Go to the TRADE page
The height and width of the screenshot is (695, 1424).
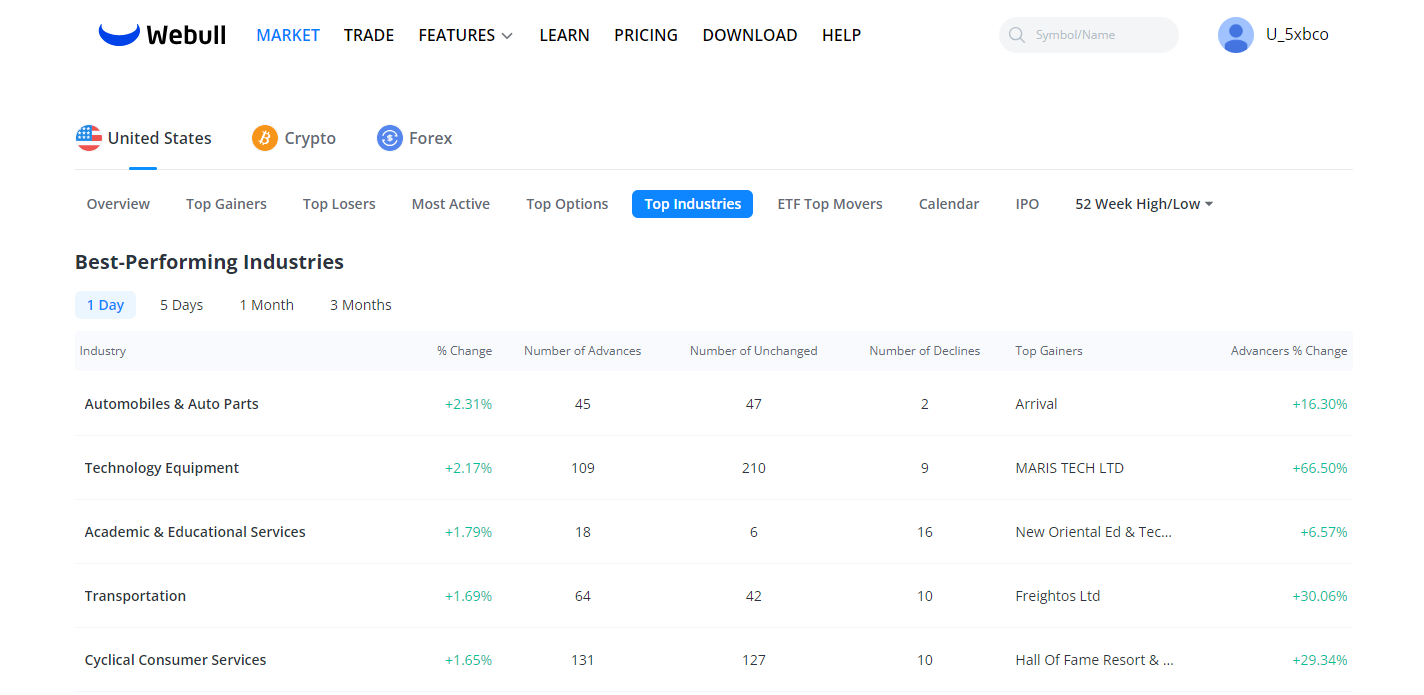pos(369,35)
